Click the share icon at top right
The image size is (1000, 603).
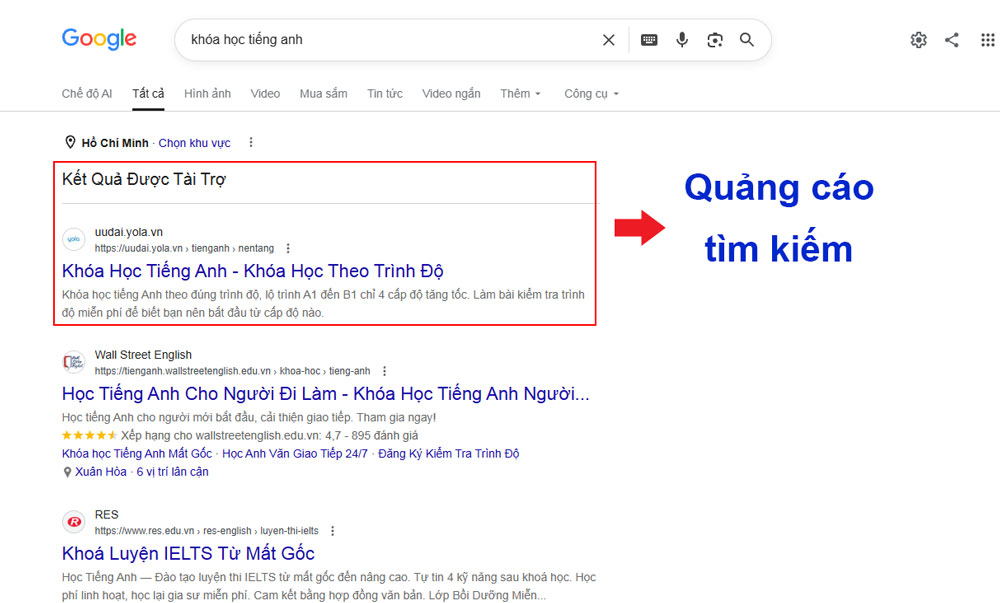click(x=952, y=40)
